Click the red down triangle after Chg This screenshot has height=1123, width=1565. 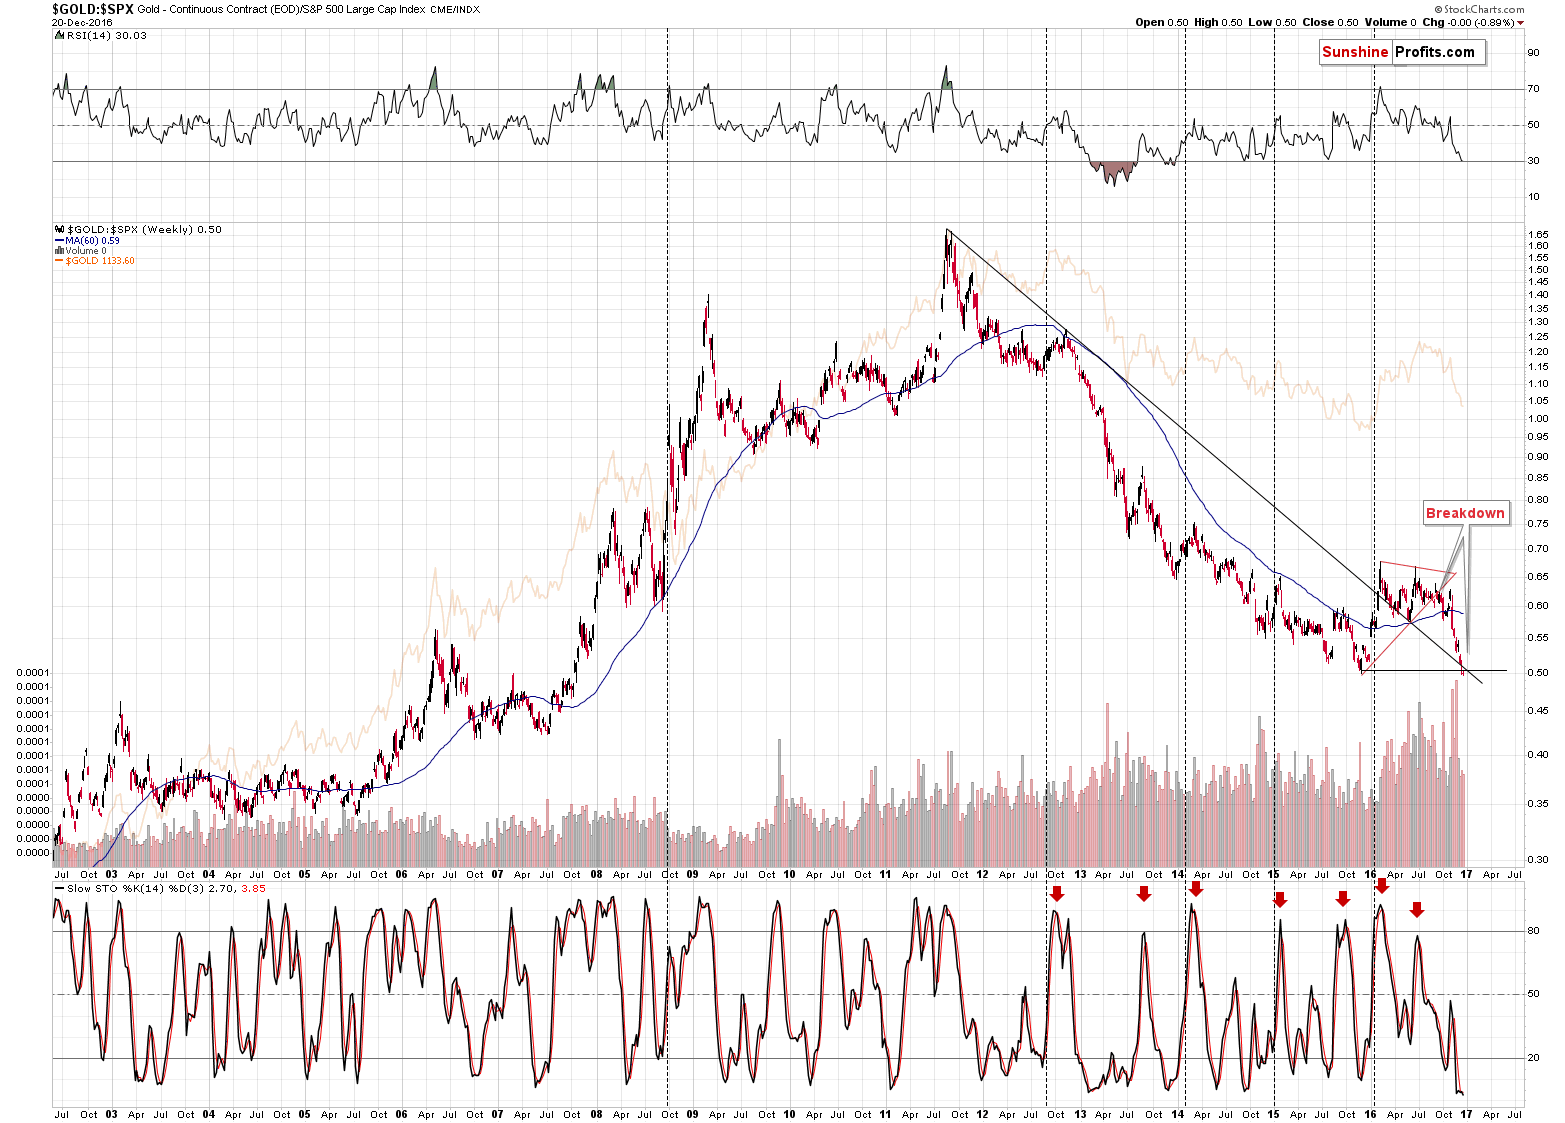tap(1520, 23)
